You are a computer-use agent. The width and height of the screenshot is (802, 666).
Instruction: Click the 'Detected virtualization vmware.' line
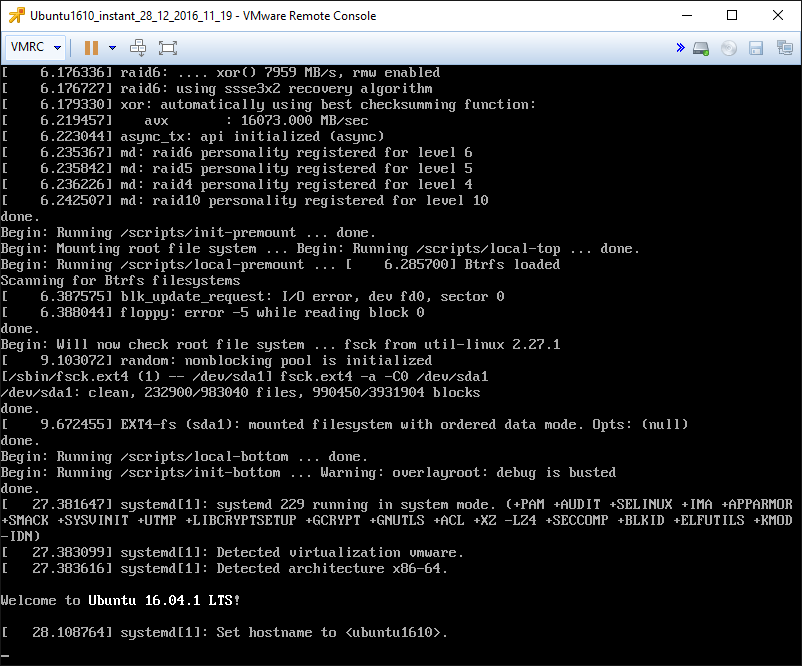coord(232,552)
